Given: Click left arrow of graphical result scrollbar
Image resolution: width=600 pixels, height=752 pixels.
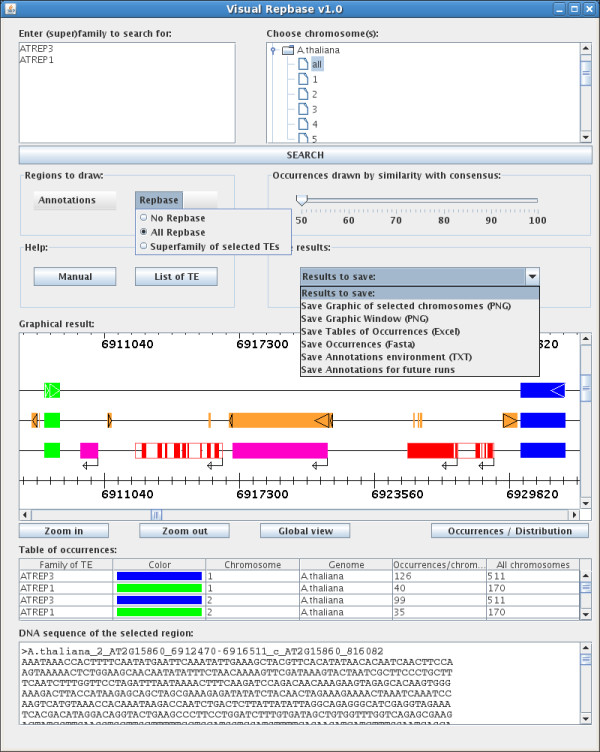Looking at the screenshot, I should click(25, 515).
